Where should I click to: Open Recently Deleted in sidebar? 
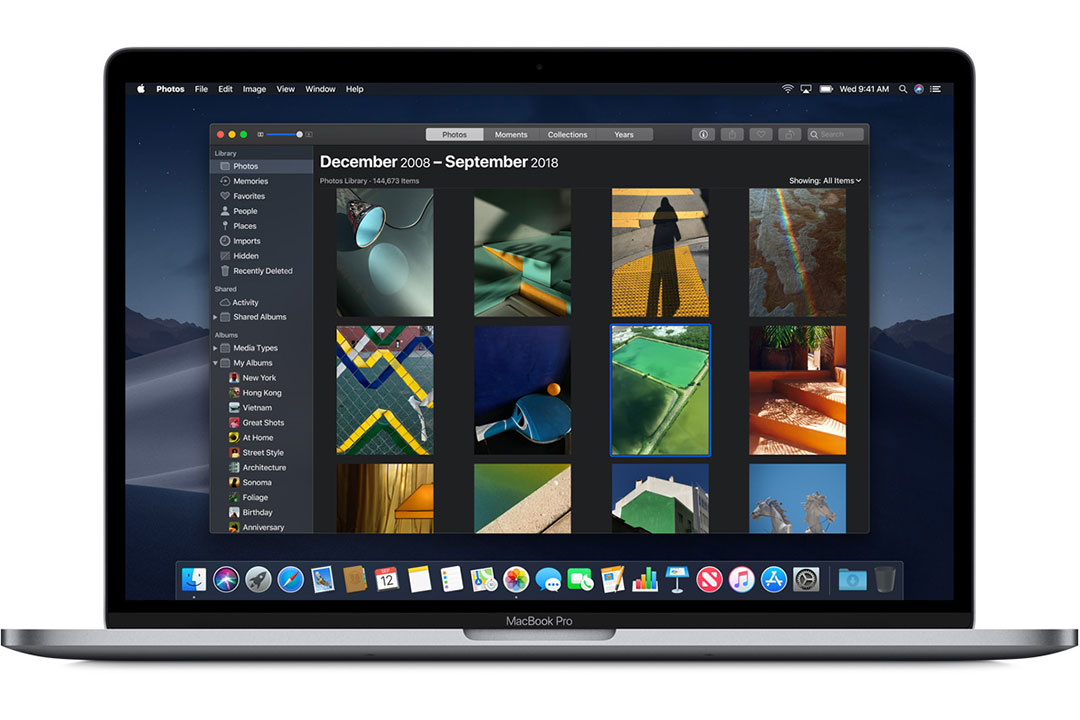[x=262, y=271]
